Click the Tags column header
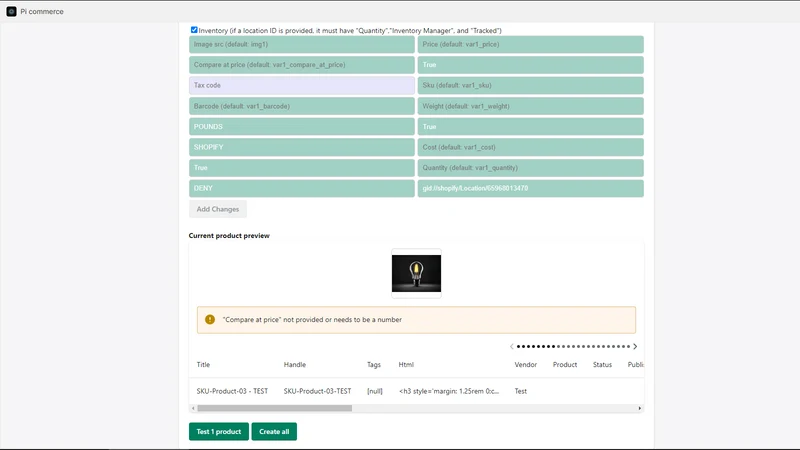Screen dimensions: 800x450 [x=374, y=365]
